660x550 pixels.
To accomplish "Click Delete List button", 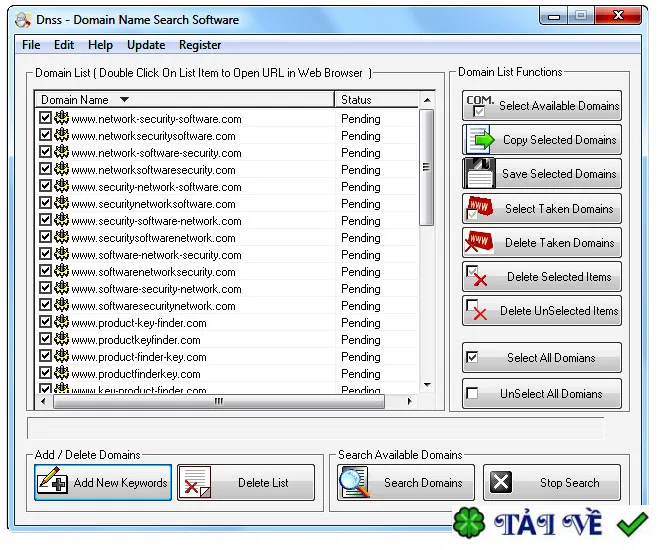I will [246, 482].
